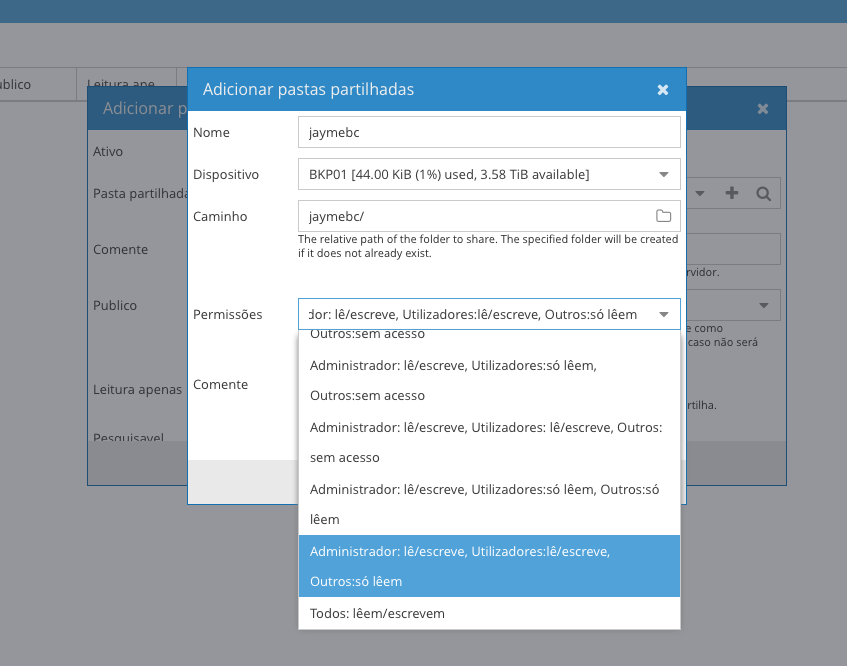847x666 pixels.
Task: Expand the Dispositivo dropdown arrow
Action: (x=663, y=175)
